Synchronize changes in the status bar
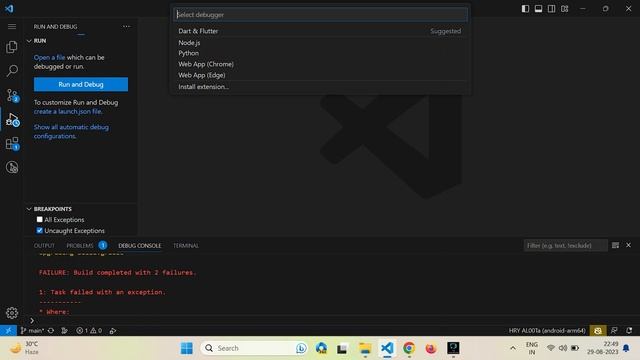This screenshot has height=360, width=640. pos(51,330)
